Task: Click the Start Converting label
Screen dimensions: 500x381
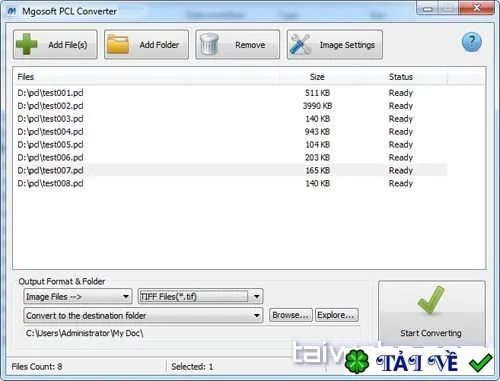Action: pos(431,333)
